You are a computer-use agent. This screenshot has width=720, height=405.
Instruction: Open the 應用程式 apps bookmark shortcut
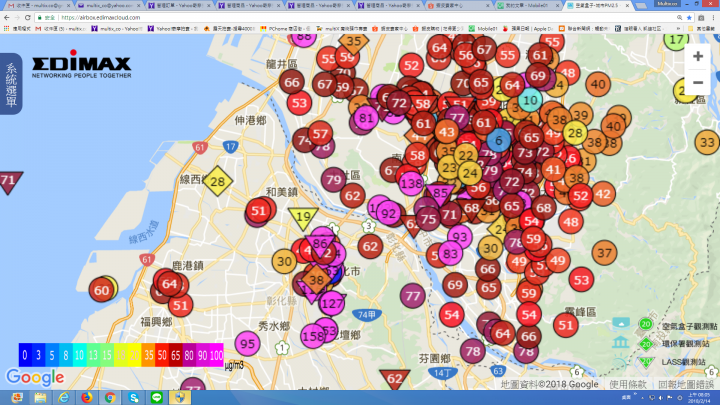point(17,28)
